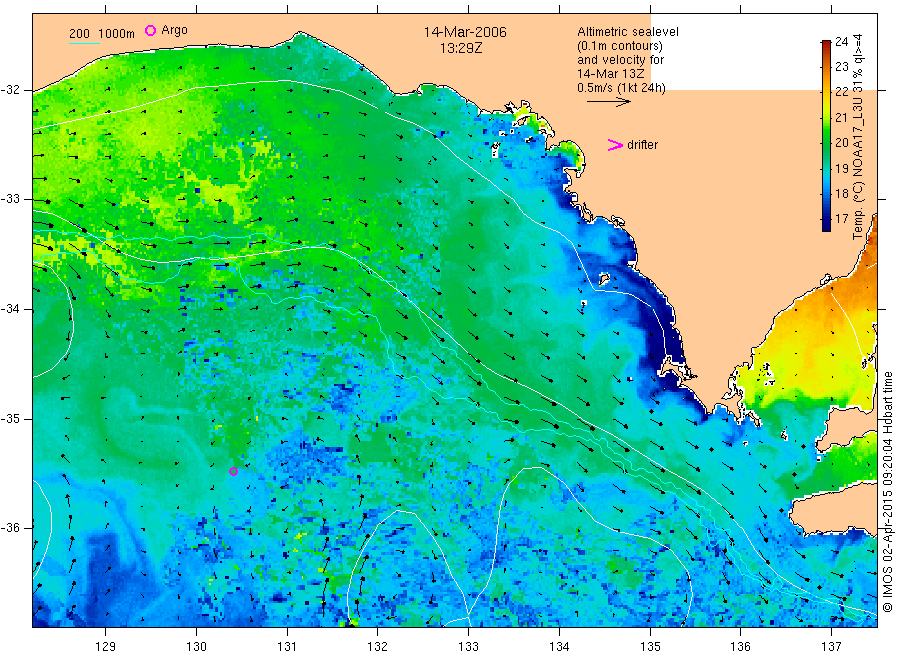Screen dimensions: 900x660
Task: Click longitude axis label 129
Action: click(x=106, y=647)
